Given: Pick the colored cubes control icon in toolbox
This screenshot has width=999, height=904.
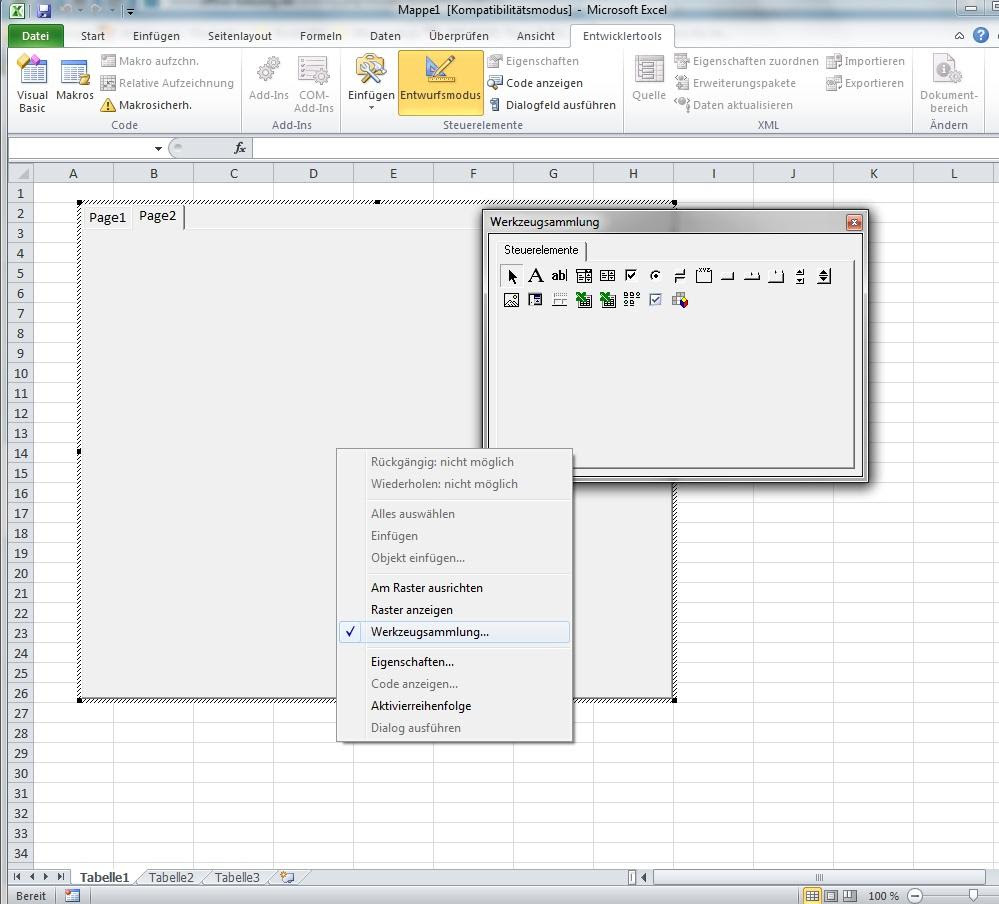Looking at the screenshot, I should pyautogui.click(x=679, y=300).
